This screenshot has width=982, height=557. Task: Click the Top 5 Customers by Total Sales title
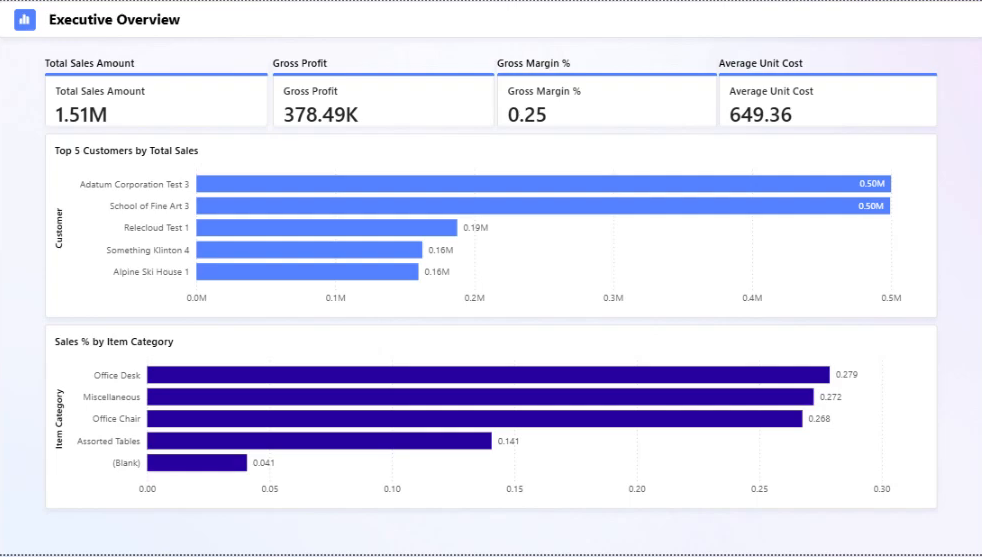coord(127,151)
